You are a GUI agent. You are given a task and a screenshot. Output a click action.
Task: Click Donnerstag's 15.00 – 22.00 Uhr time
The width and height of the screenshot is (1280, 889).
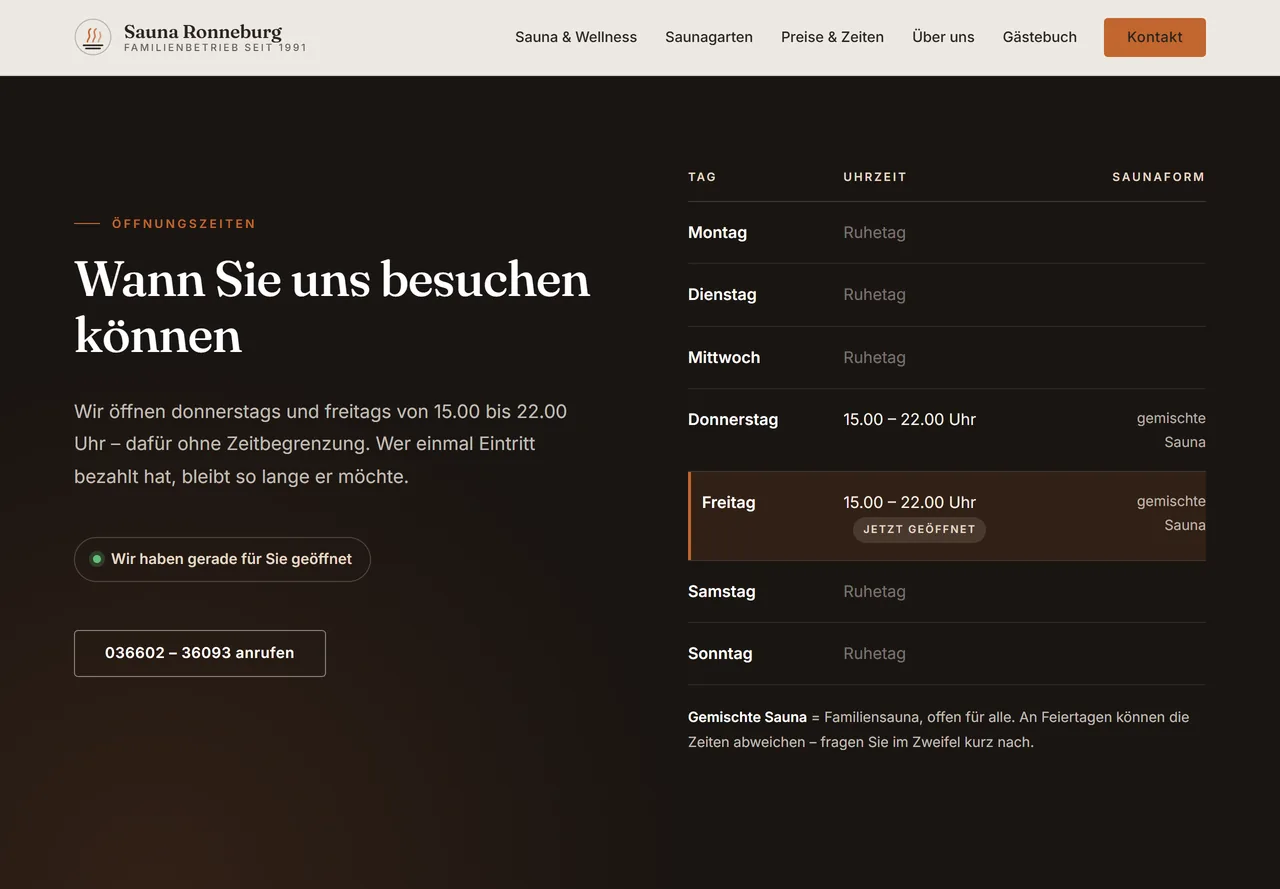(909, 419)
